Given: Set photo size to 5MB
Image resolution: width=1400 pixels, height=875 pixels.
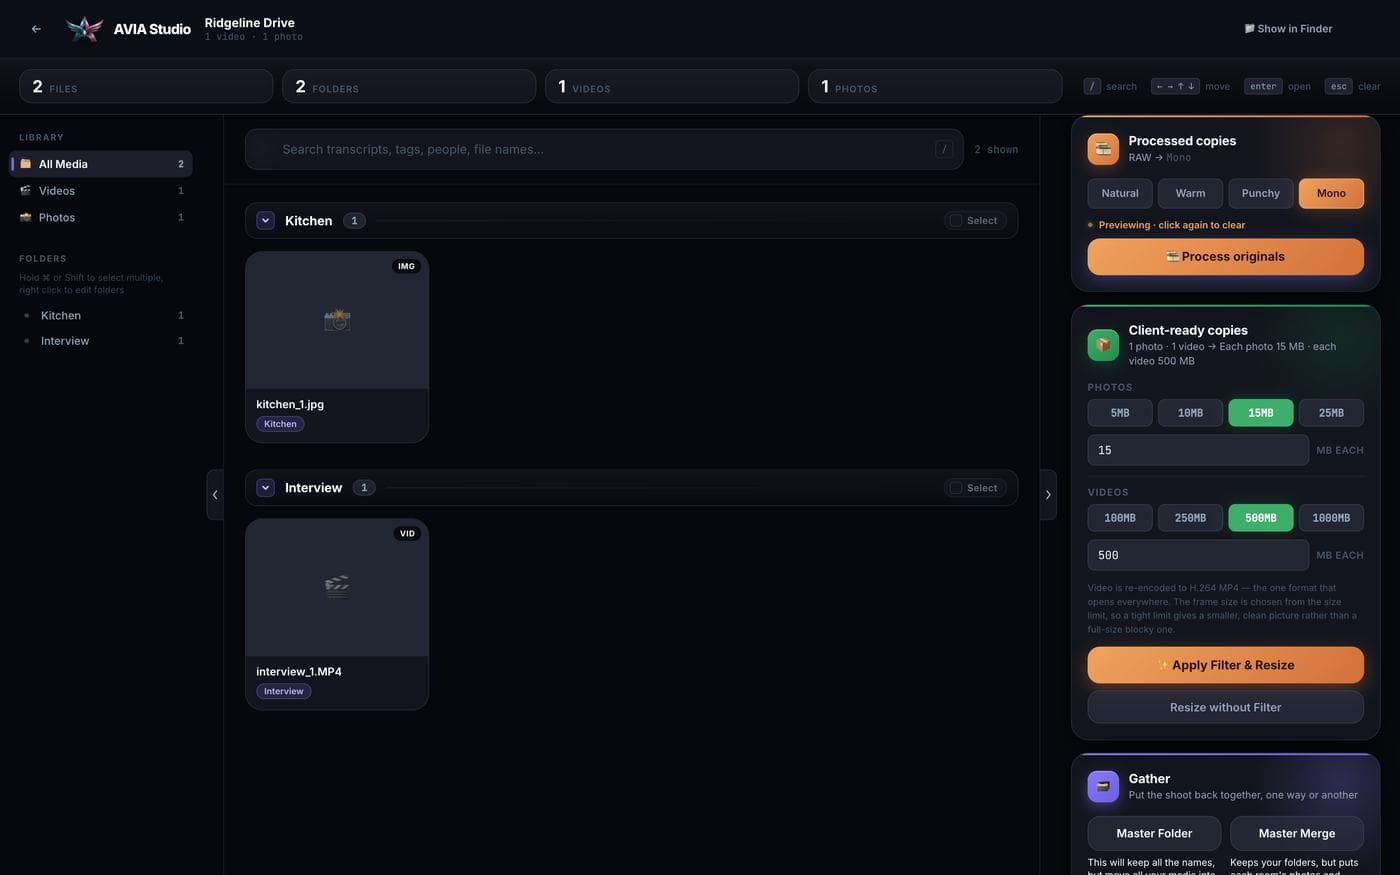Looking at the screenshot, I should tap(1120, 413).
